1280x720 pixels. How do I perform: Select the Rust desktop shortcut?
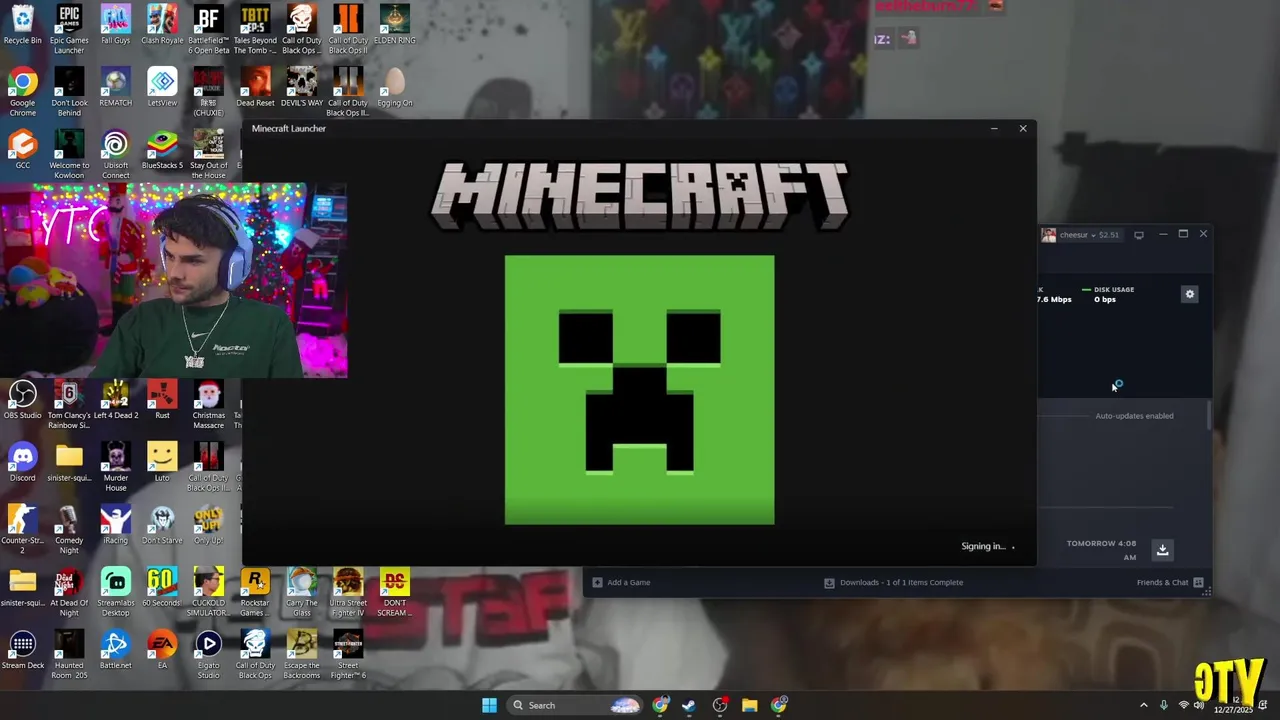pos(162,400)
